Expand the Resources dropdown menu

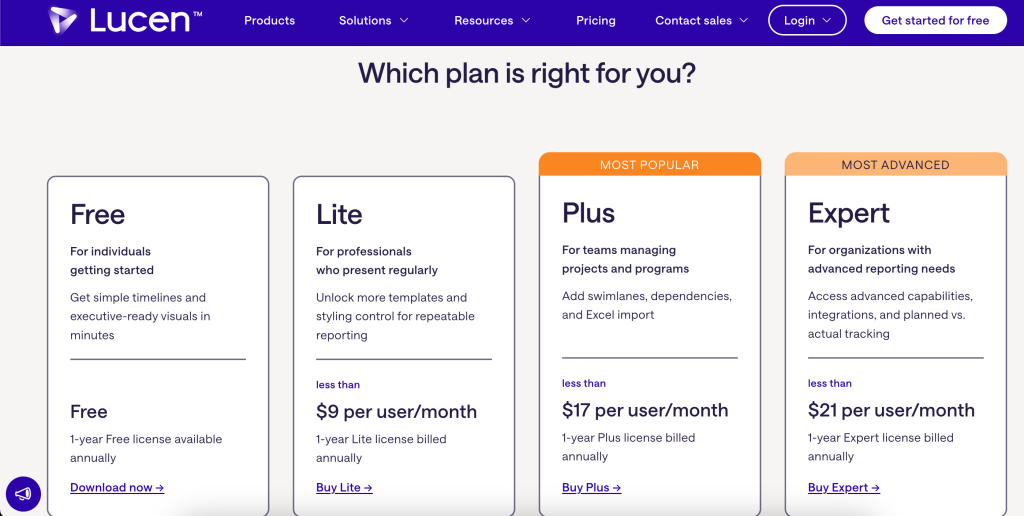[492, 20]
